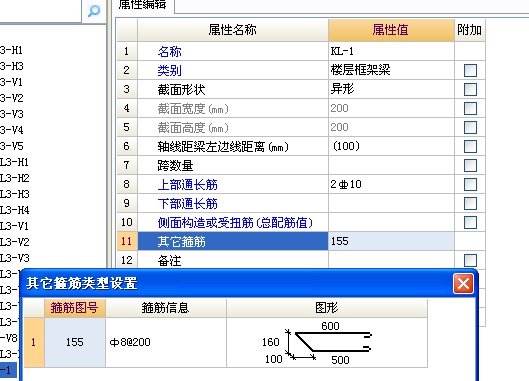Toggle 附加 checkbox for 类别 row
The width and height of the screenshot is (529, 381).
click(470, 71)
